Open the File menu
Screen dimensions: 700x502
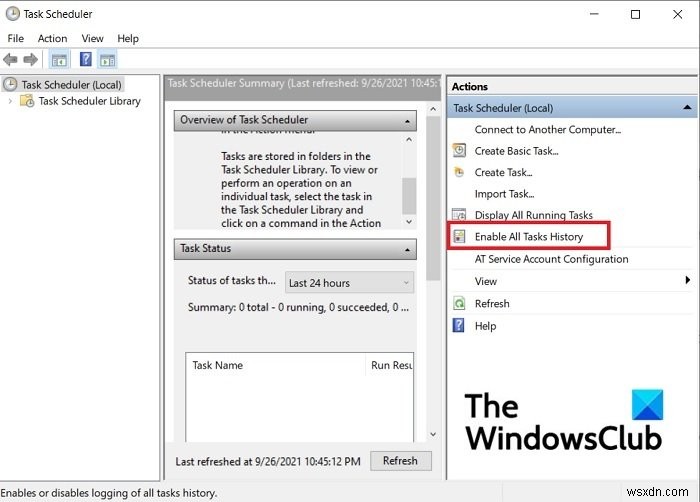coord(16,38)
